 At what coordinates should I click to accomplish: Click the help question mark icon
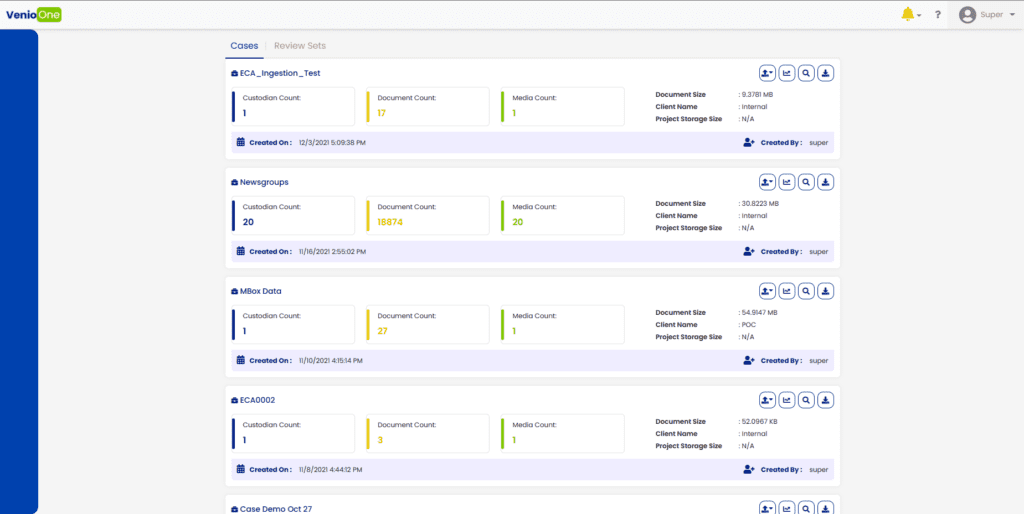pyautogui.click(x=938, y=15)
